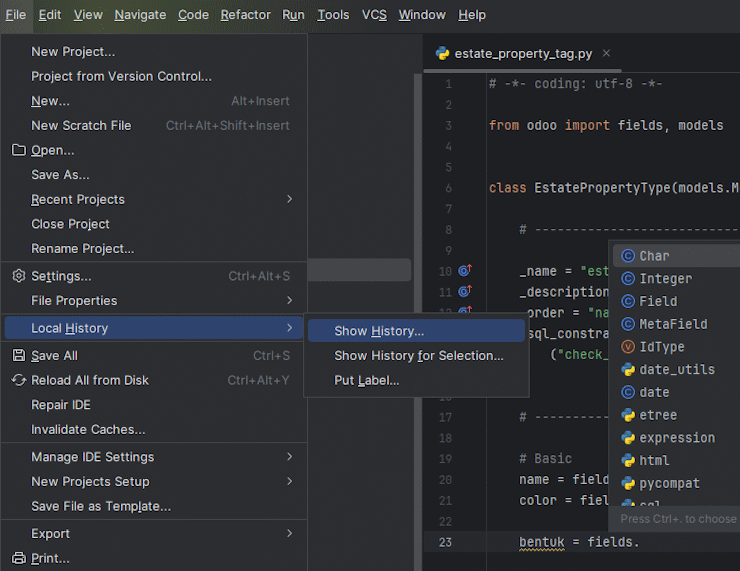Click the 'from odoo import' line
The height and width of the screenshot is (571, 740).
606,126
